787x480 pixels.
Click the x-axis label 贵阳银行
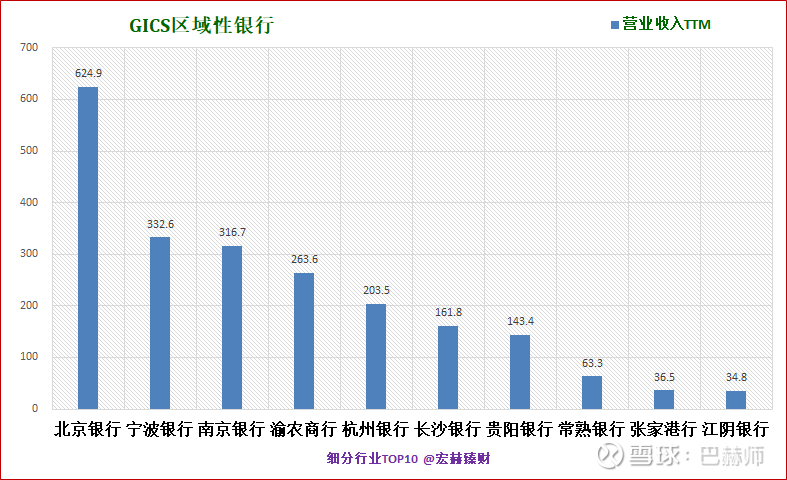click(519, 429)
